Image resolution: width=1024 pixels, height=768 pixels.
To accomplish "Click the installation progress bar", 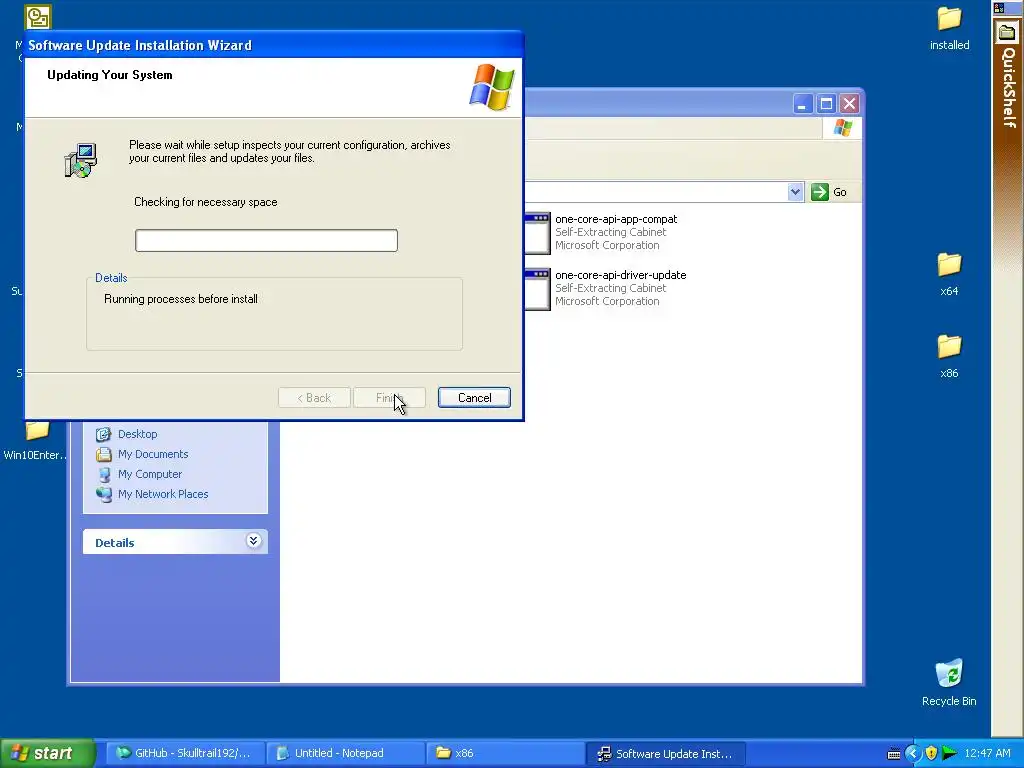I will 266,240.
